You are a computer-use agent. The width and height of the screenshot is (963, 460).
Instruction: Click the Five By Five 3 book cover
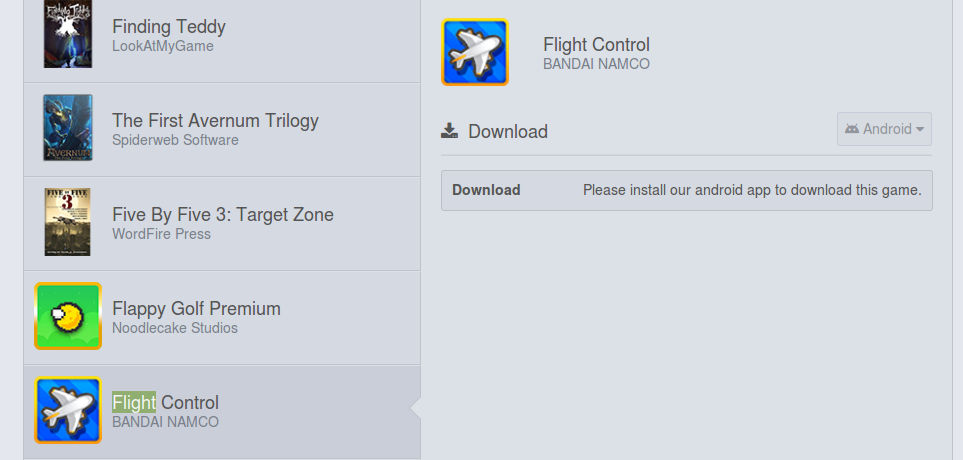tap(68, 222)
